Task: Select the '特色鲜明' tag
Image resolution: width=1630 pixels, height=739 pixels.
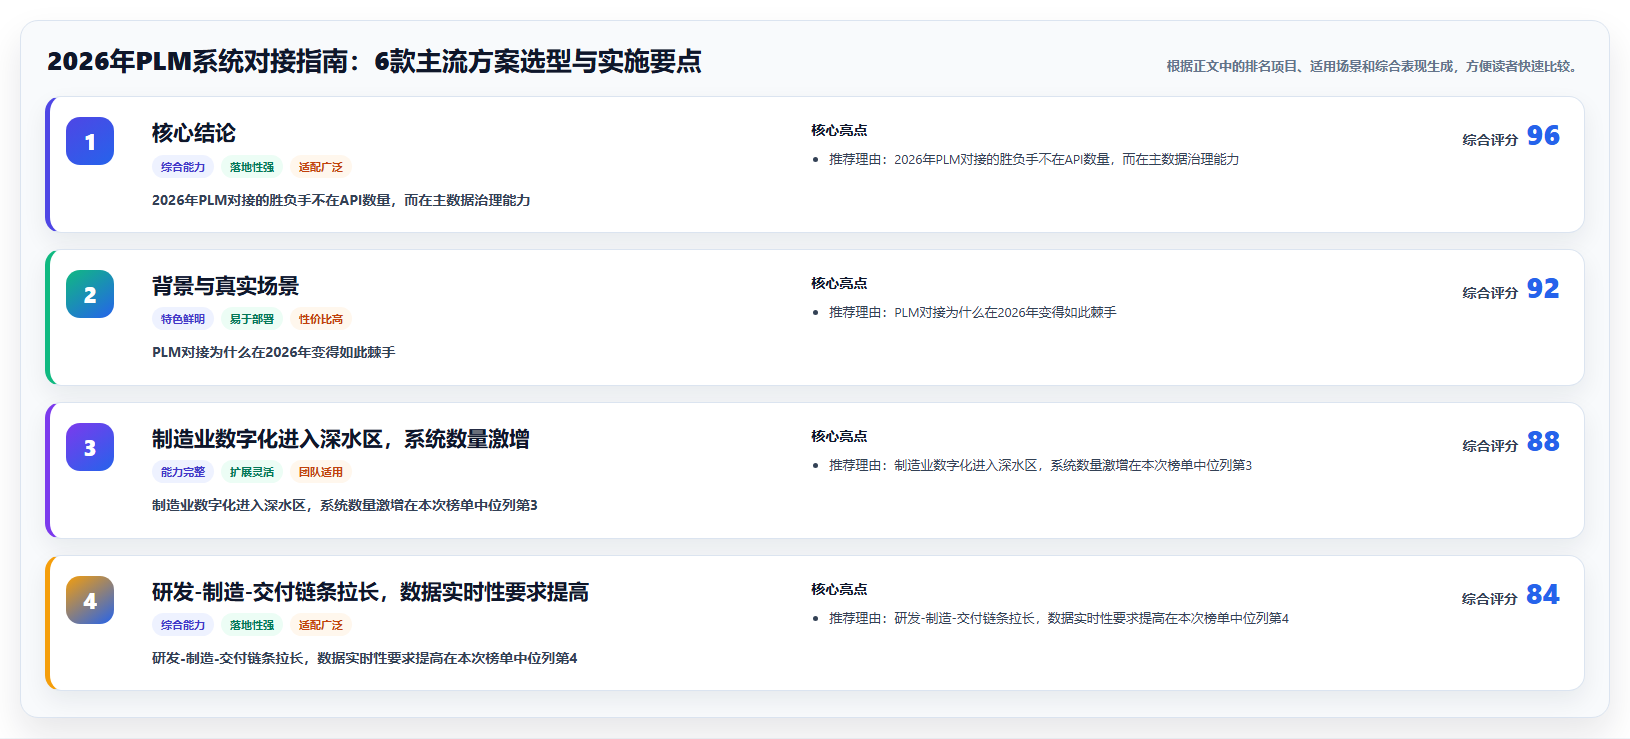Action: click(183, 319)
